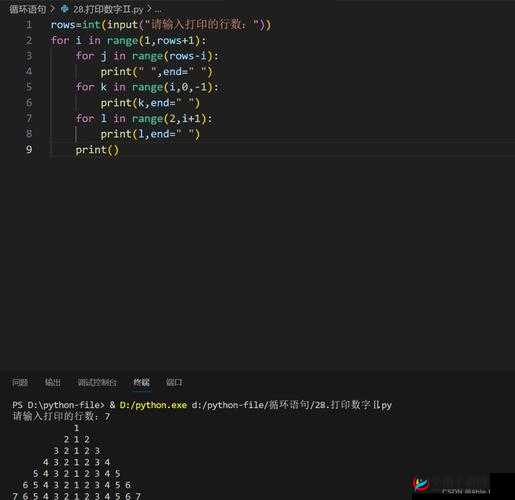Switch to the 端口 panel tab

[174, 382]
